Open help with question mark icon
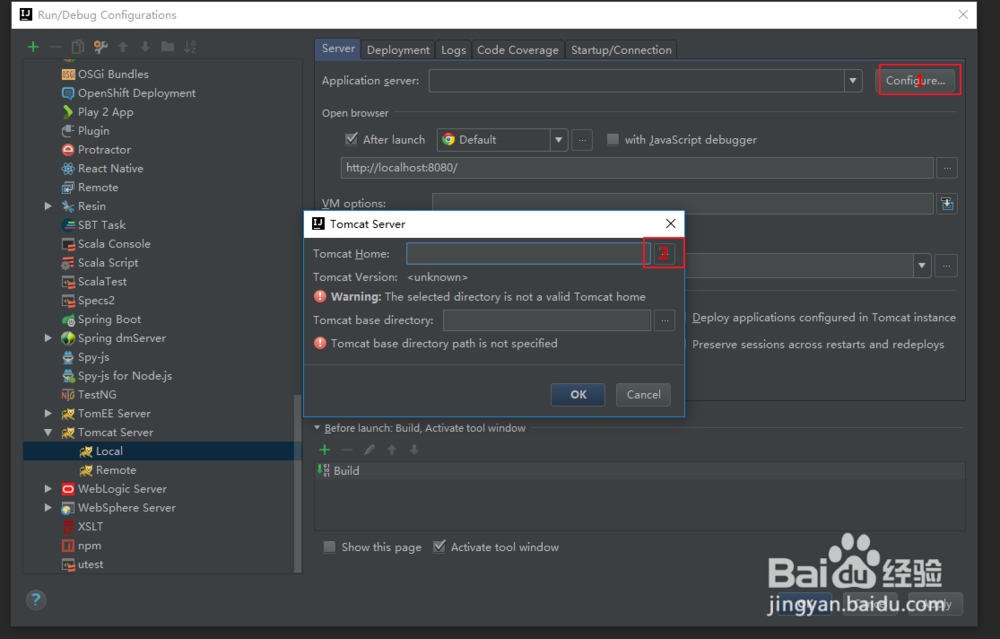The width and height of the screenshot is (1000, 639). (36, 599)
